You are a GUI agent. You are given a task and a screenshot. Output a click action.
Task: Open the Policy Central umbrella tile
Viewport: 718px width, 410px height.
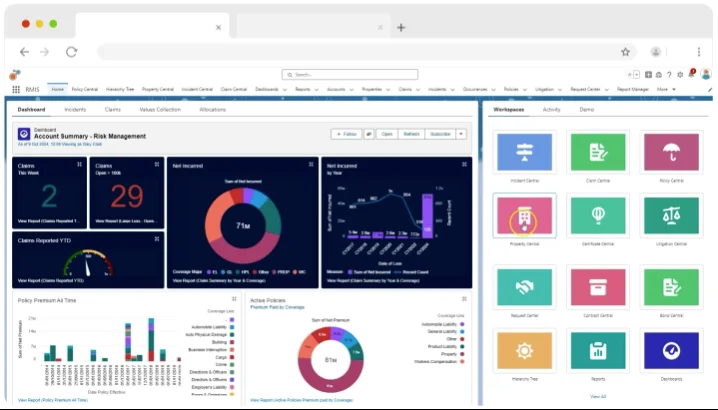(x=671, y=152)
